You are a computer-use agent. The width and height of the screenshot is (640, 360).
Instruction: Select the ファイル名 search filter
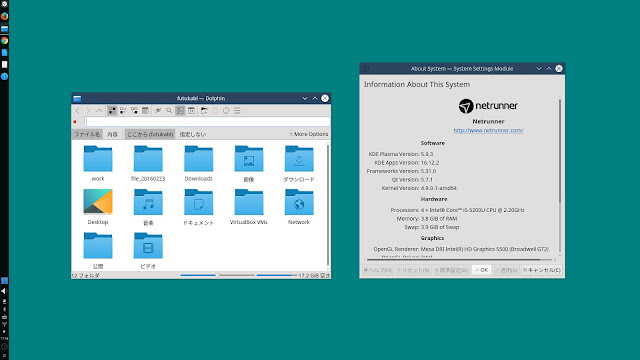tap(87, 134)
